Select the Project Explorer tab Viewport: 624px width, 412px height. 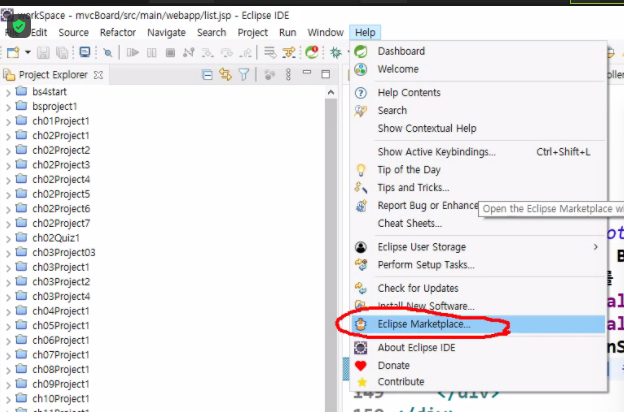[x=53, y=75]
